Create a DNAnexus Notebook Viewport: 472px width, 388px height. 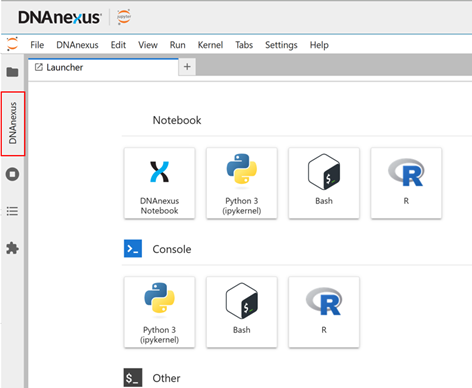pyautogui.click(x=159, y=183)
